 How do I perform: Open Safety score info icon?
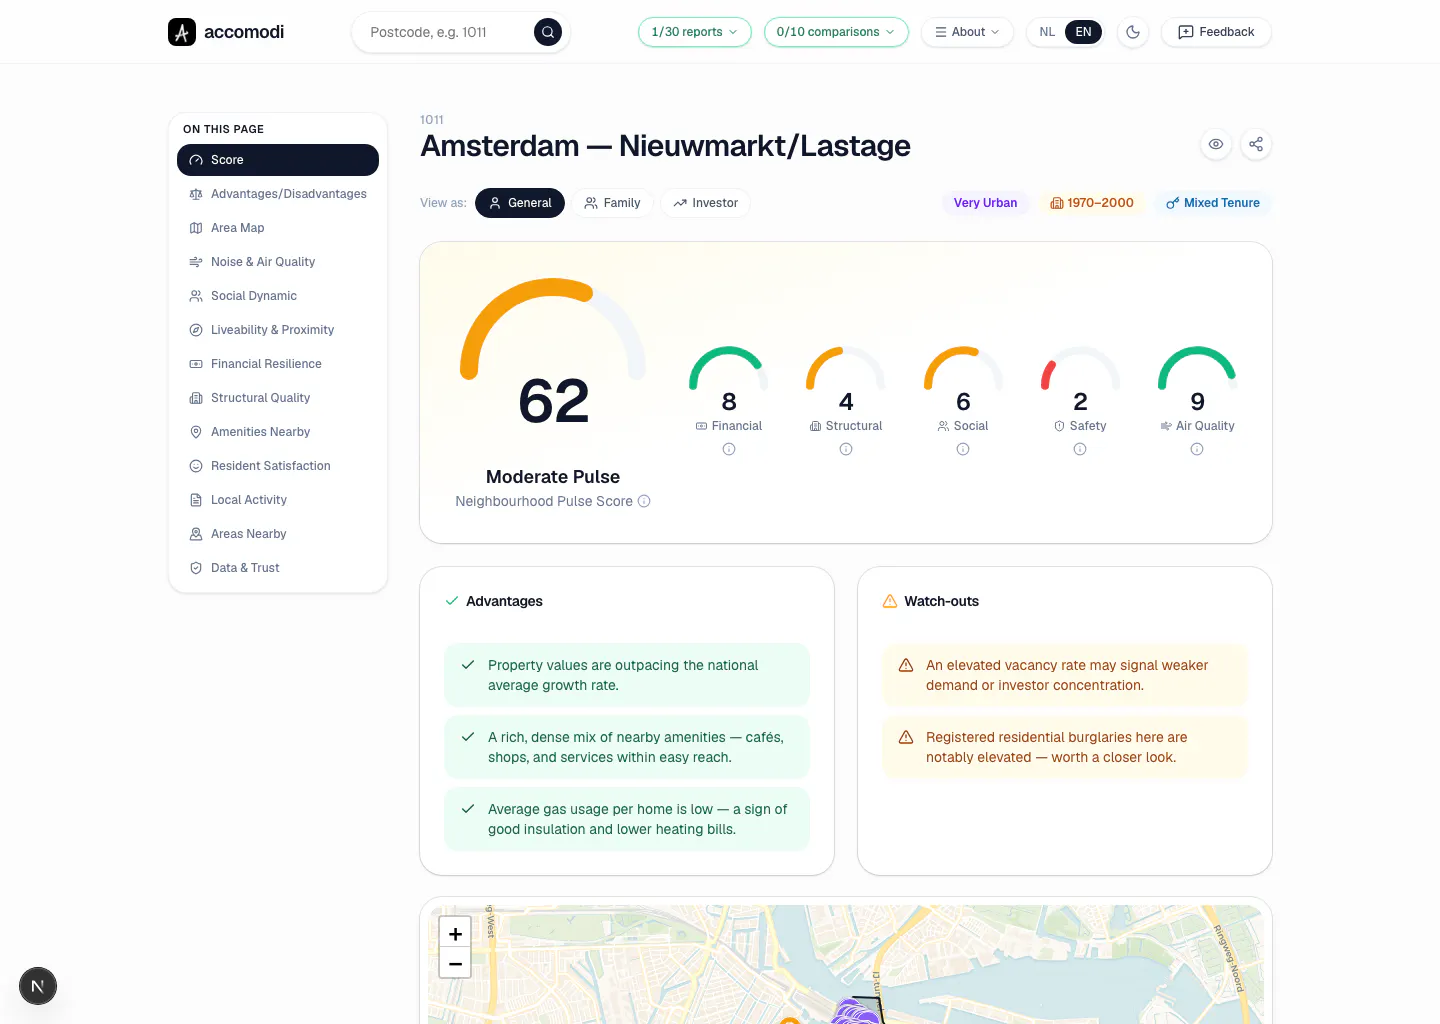pyautogui.click(x=1080, y=449)
